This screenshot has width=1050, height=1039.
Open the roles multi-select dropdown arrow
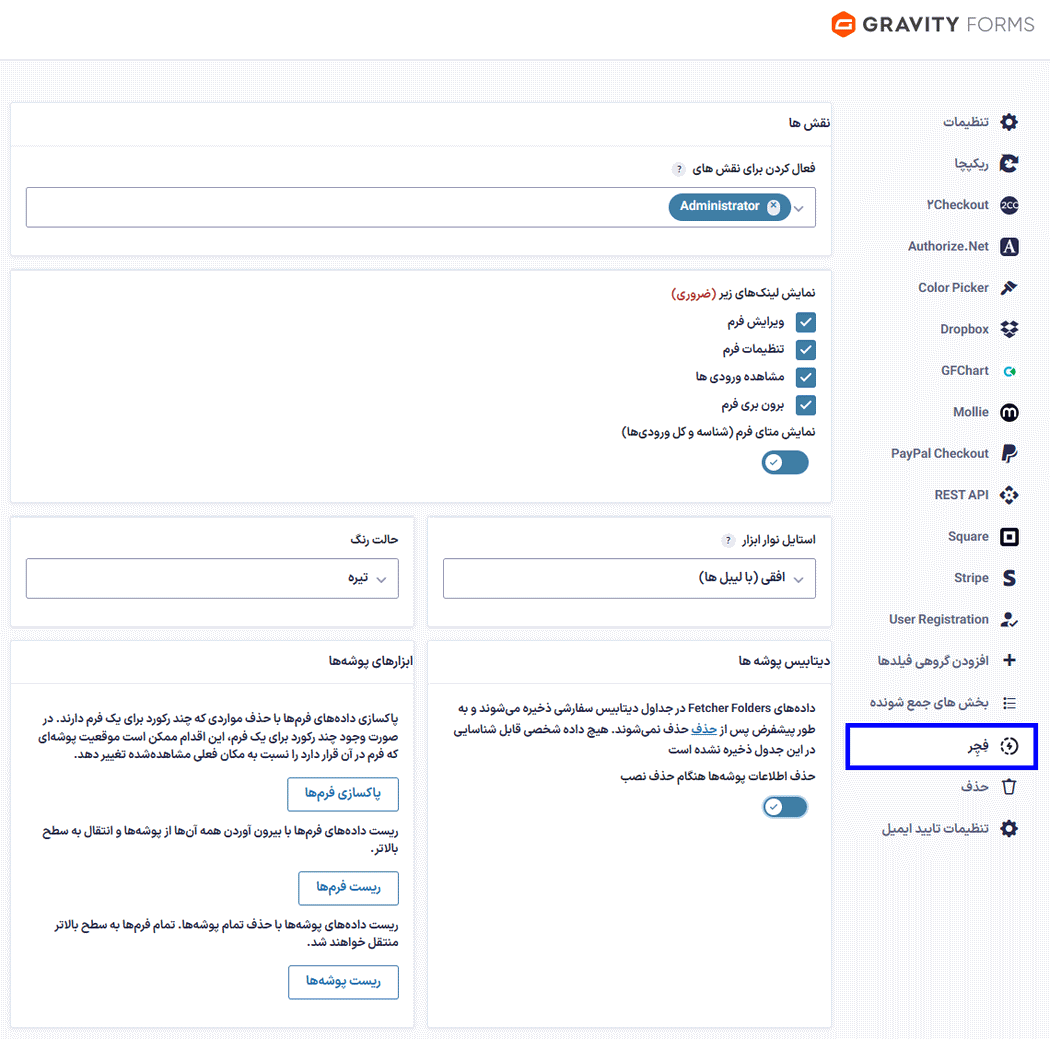(799, 208)
